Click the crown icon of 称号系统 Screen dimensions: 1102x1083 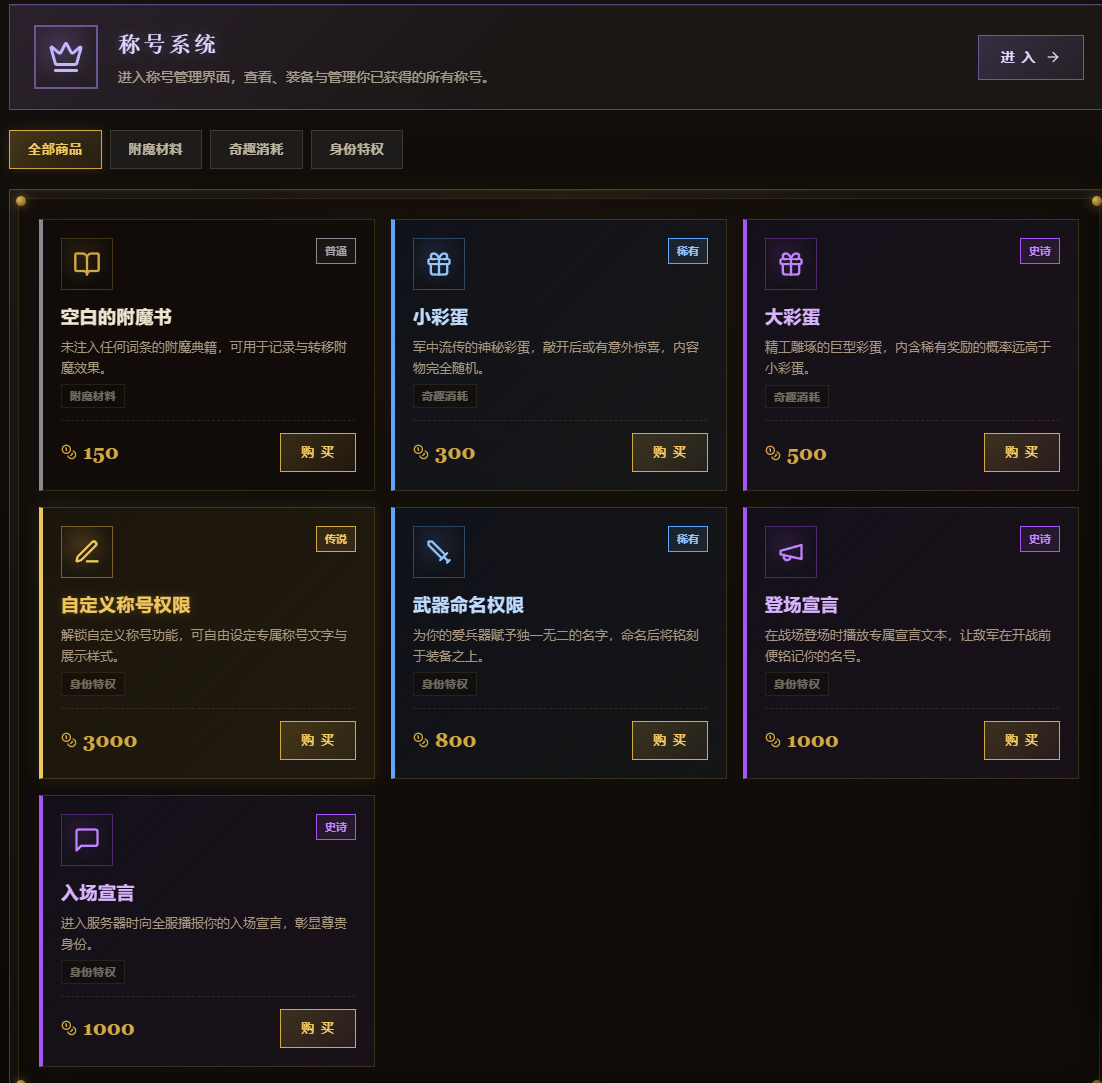(66, 57)
